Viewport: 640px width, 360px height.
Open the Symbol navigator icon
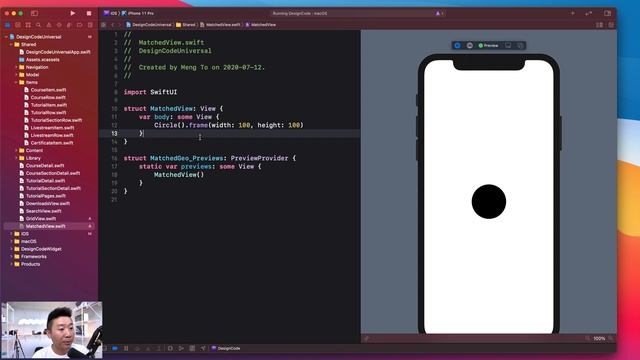pyautogui.click(x=28, y=25)
